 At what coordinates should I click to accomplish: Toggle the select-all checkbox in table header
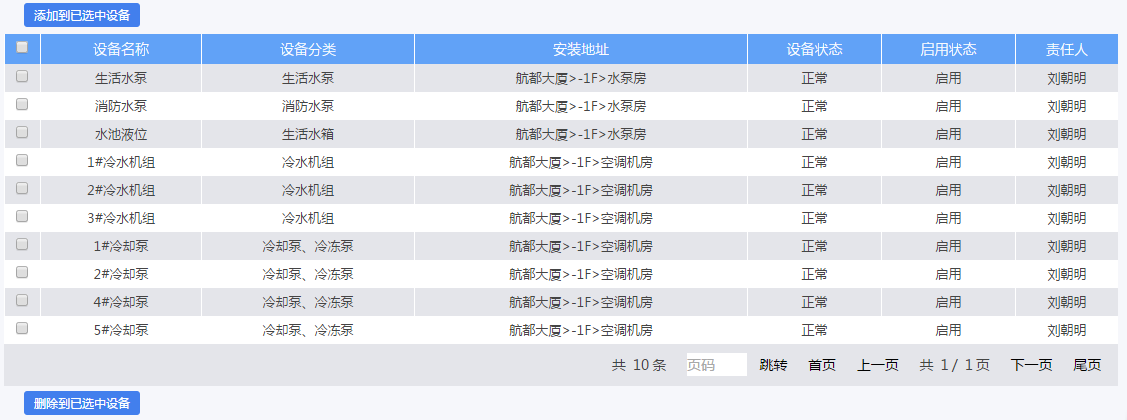22,47
